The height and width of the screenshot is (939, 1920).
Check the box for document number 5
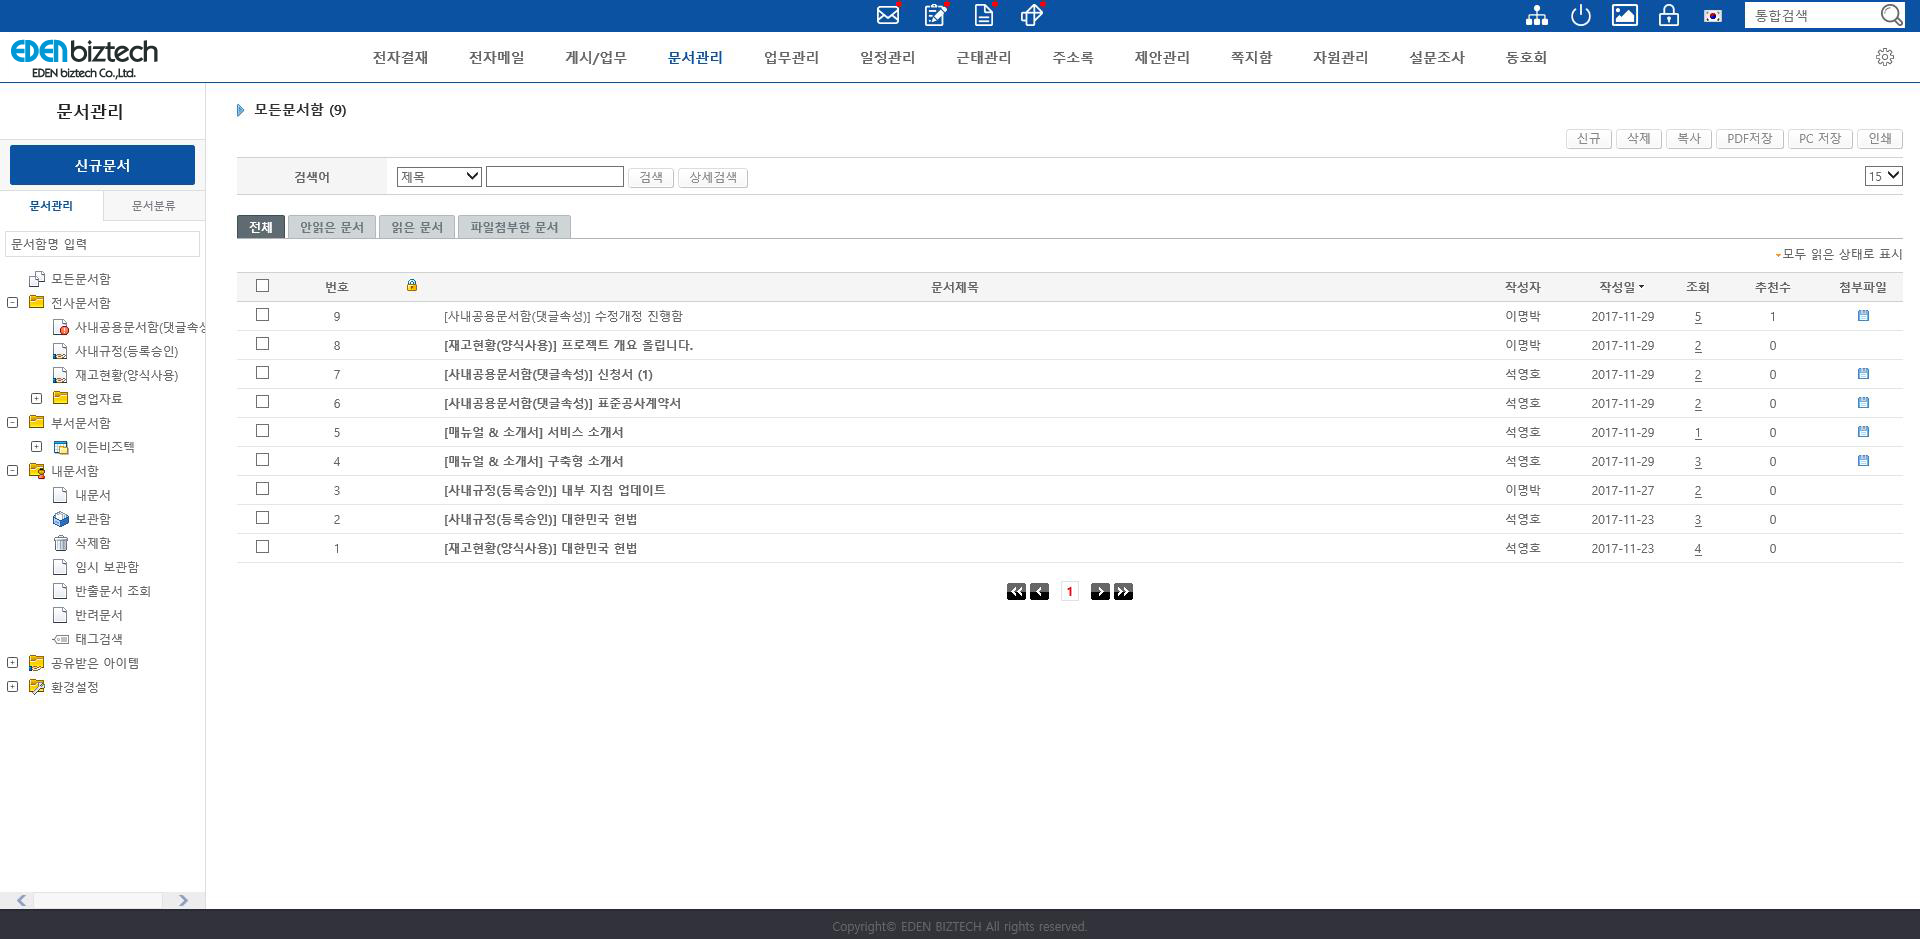tap(262, 431)
